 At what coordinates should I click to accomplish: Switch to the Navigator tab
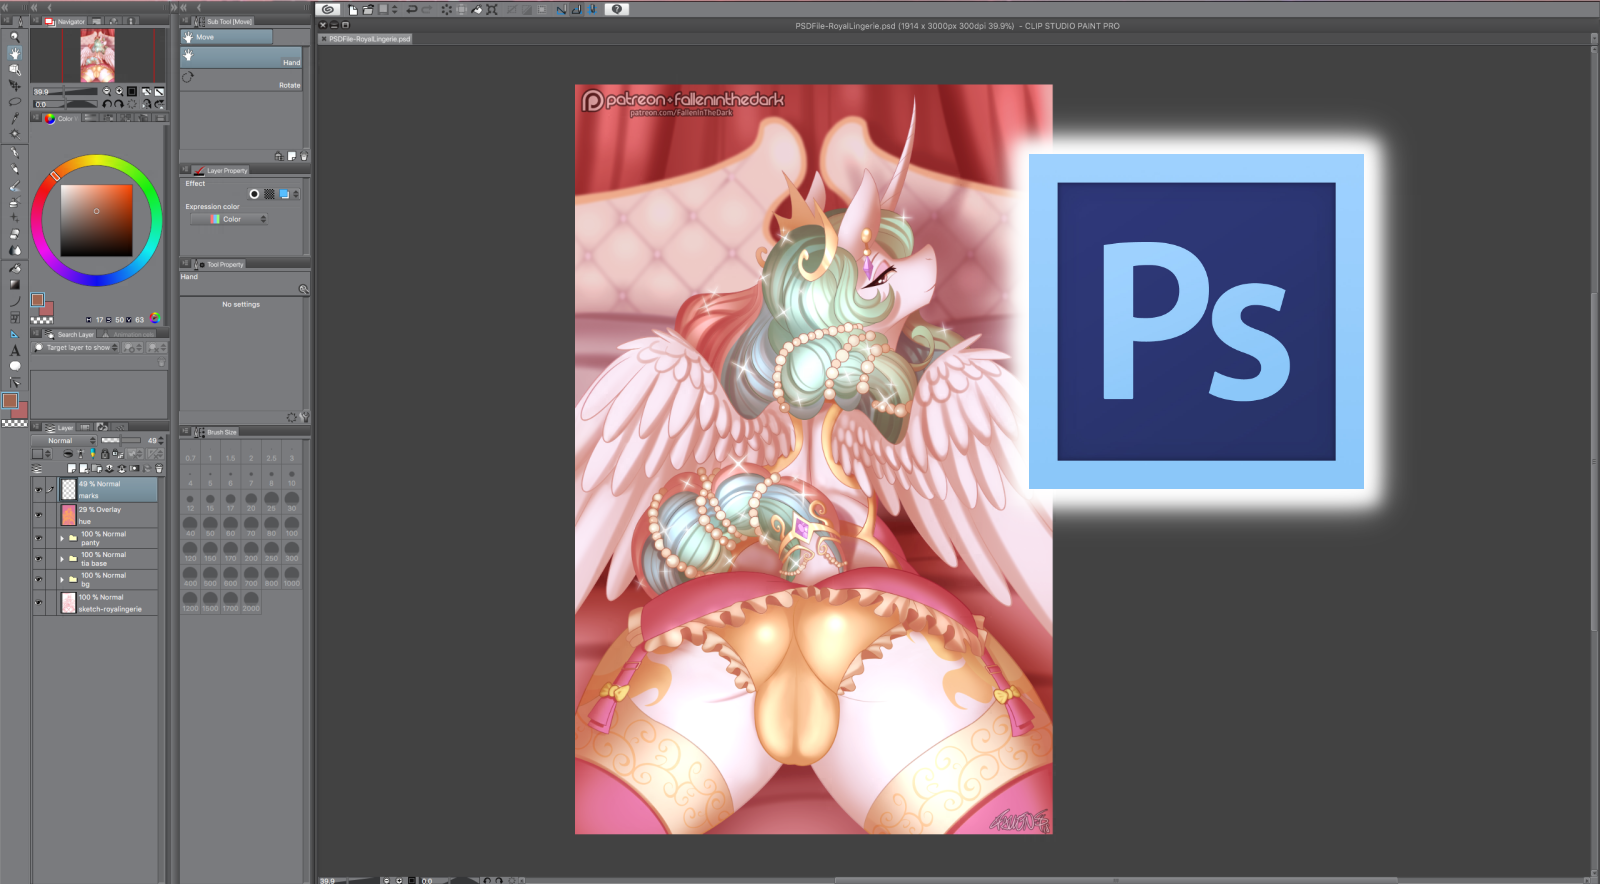click(x=66, y=21)
